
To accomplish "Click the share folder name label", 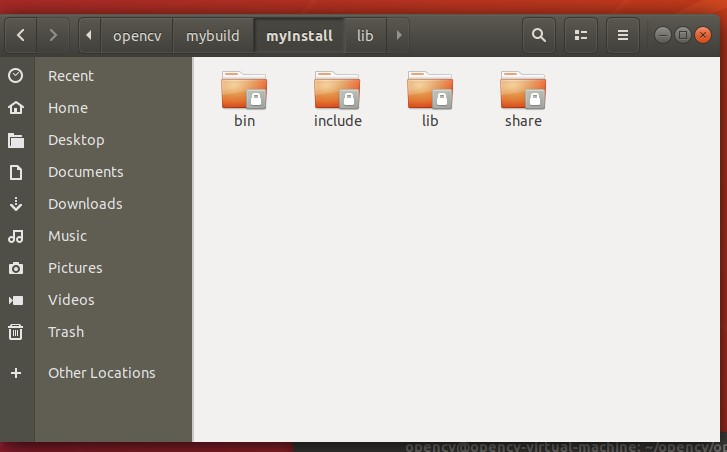I will pos(523,121).
